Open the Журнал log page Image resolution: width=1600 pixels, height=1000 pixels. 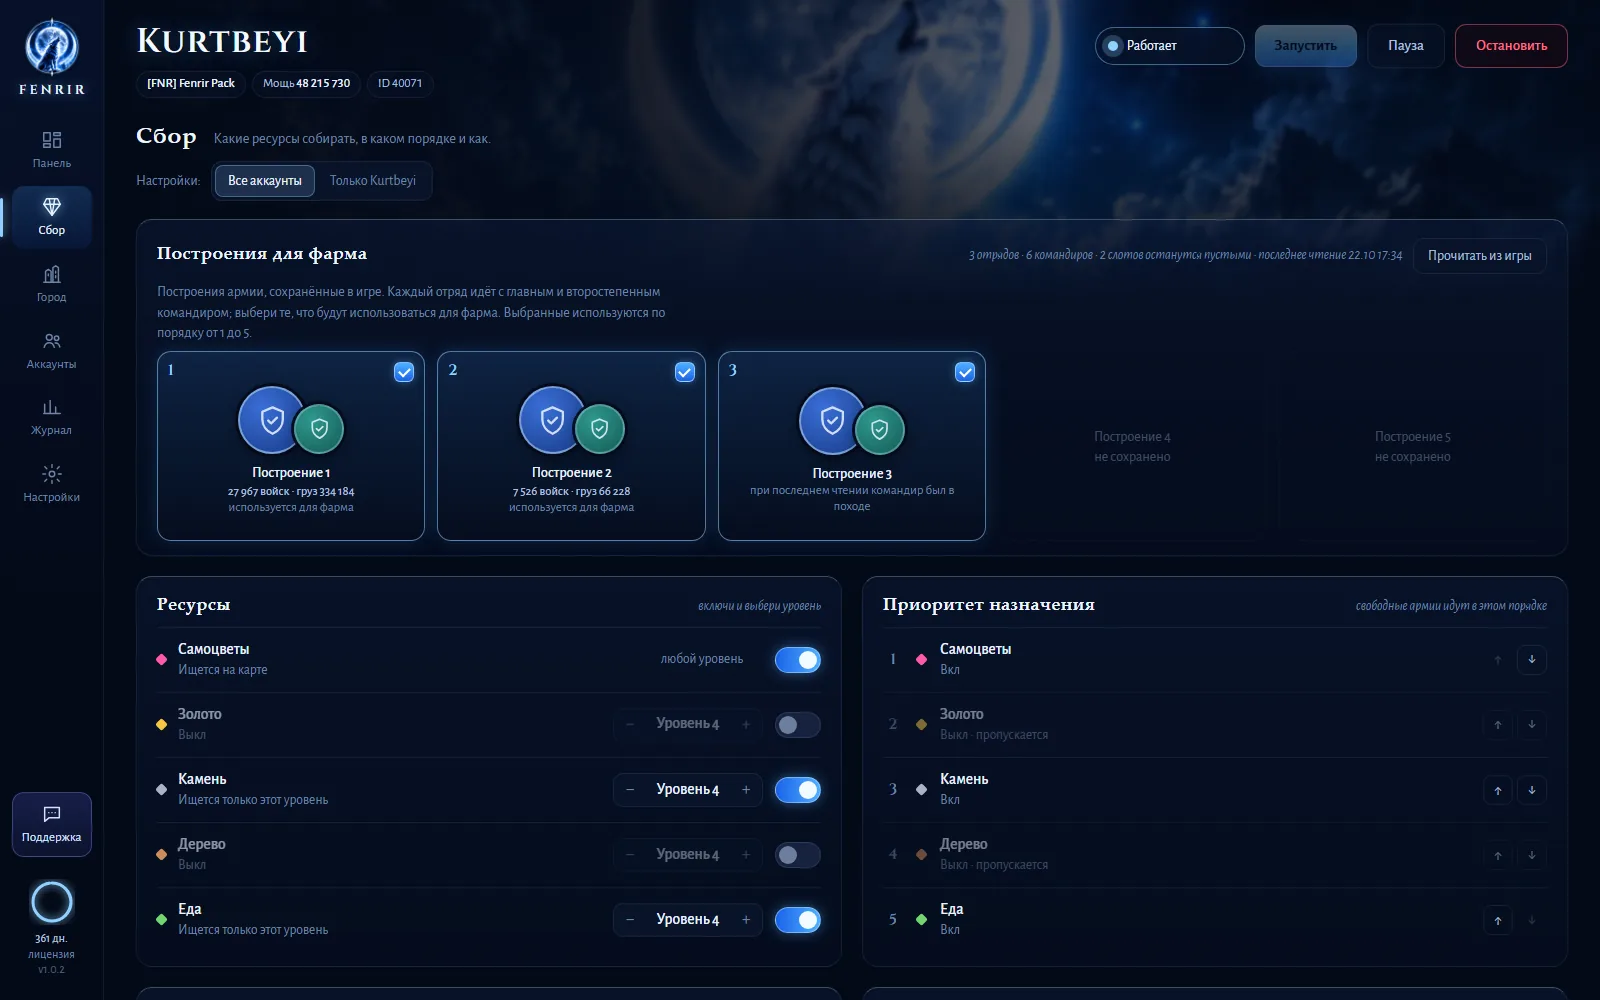pyautogui.click(x=52, y=416)
